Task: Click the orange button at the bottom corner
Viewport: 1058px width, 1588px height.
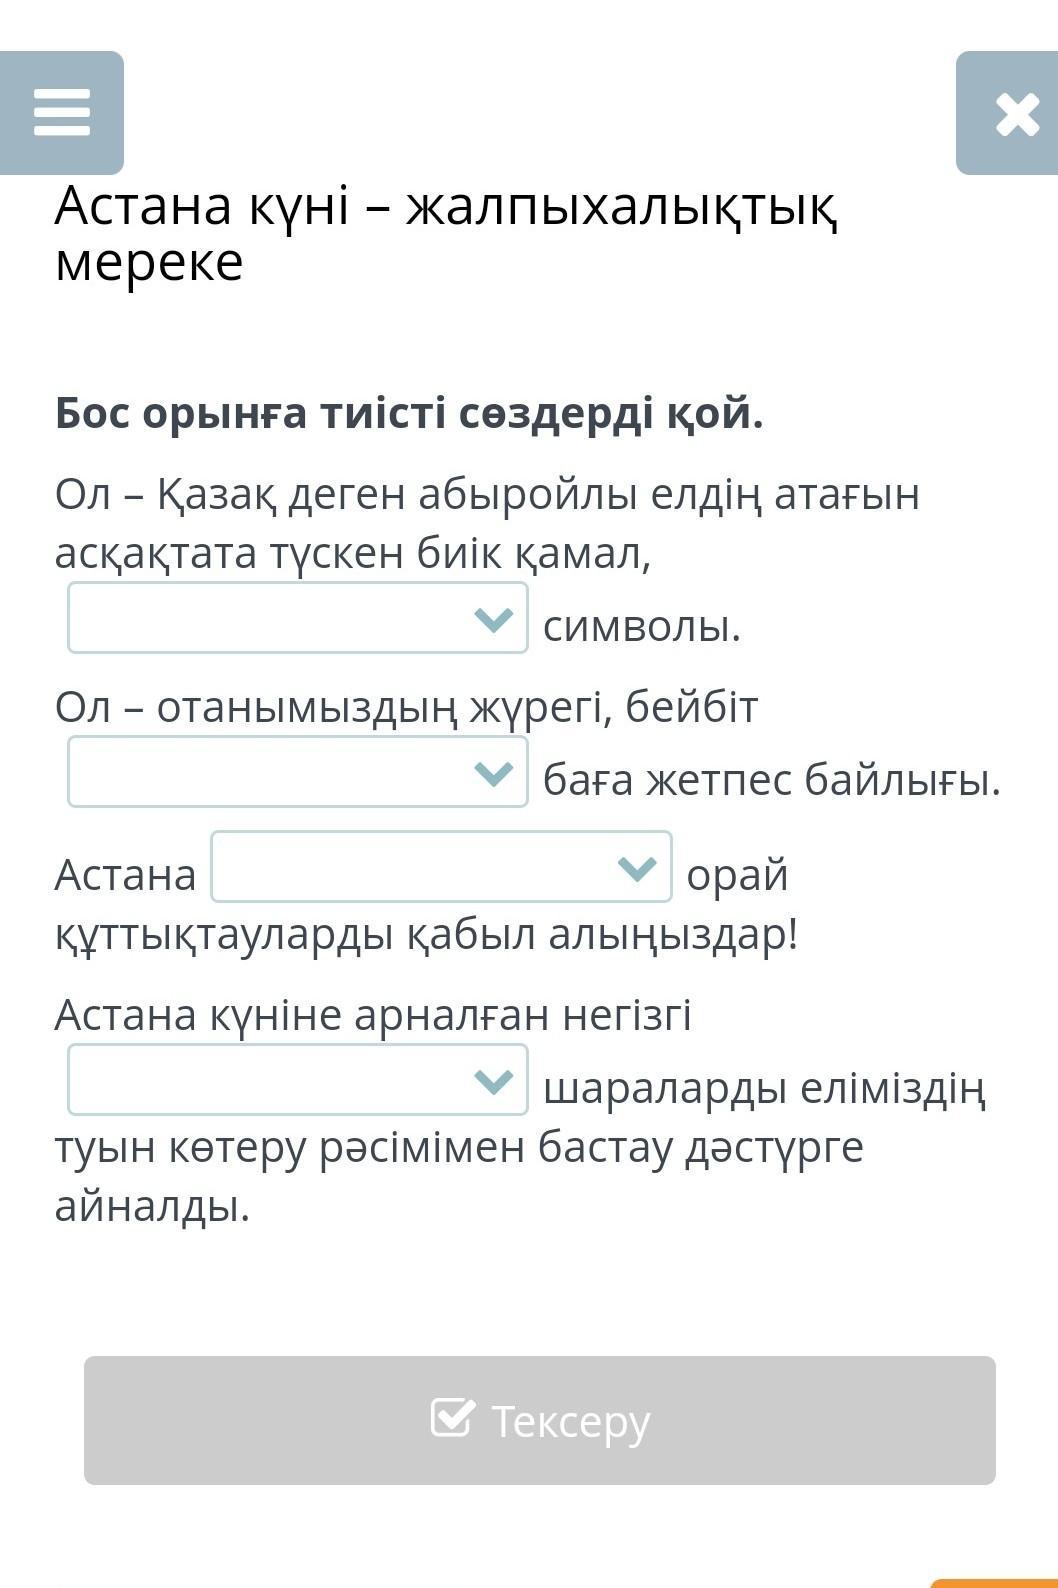Action: tap(994, 1583)
